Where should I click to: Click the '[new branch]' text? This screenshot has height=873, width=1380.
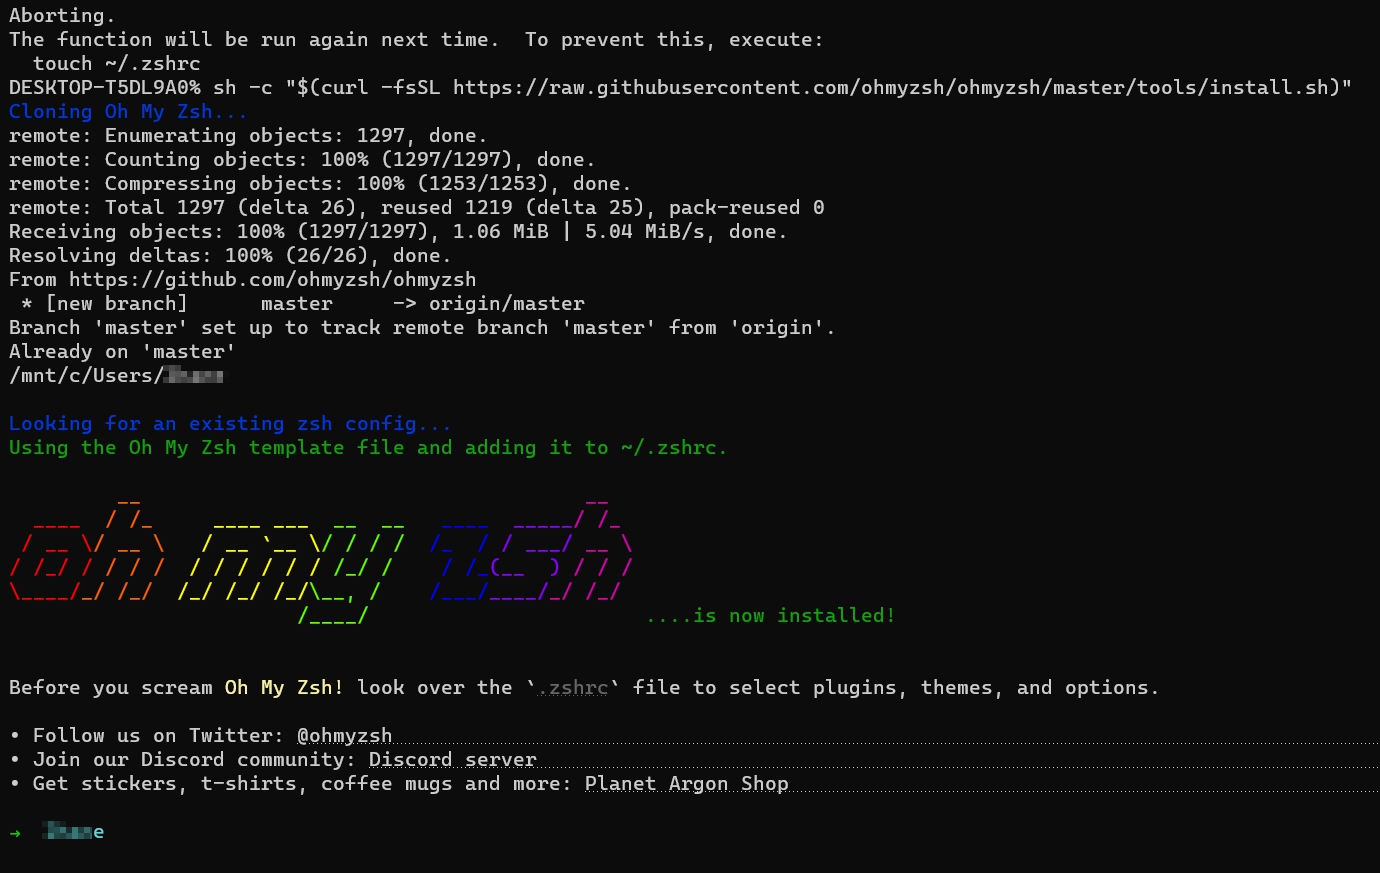click(116, 304)
